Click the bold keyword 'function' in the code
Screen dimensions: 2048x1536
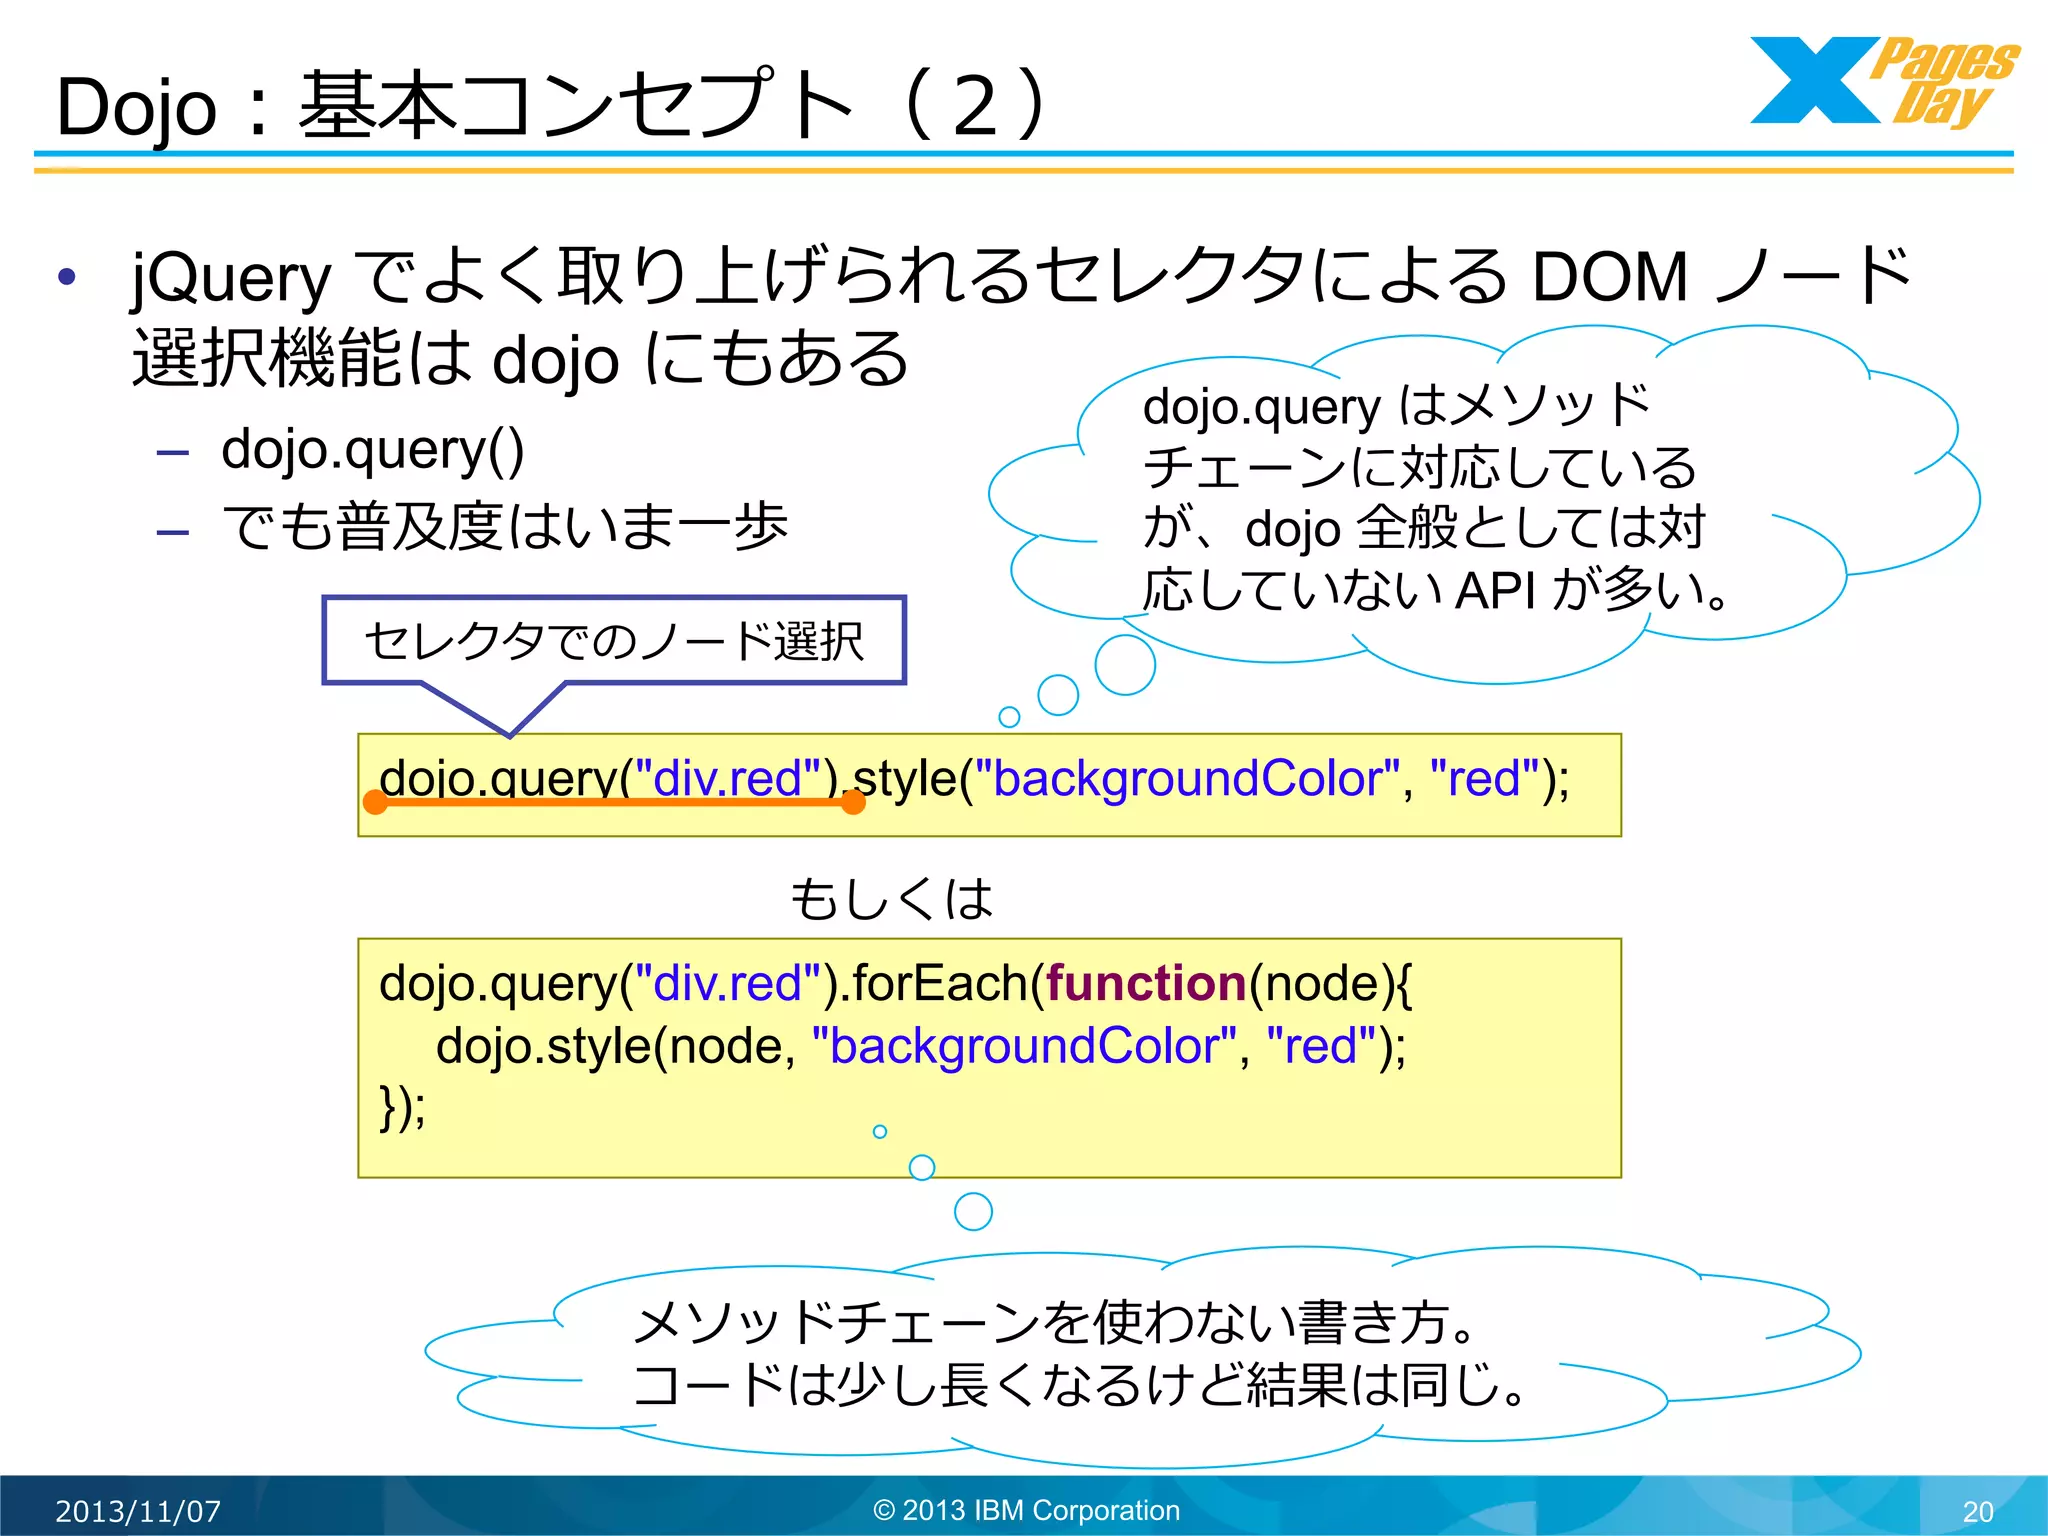pyautogui.click(x=1146, y=983)
